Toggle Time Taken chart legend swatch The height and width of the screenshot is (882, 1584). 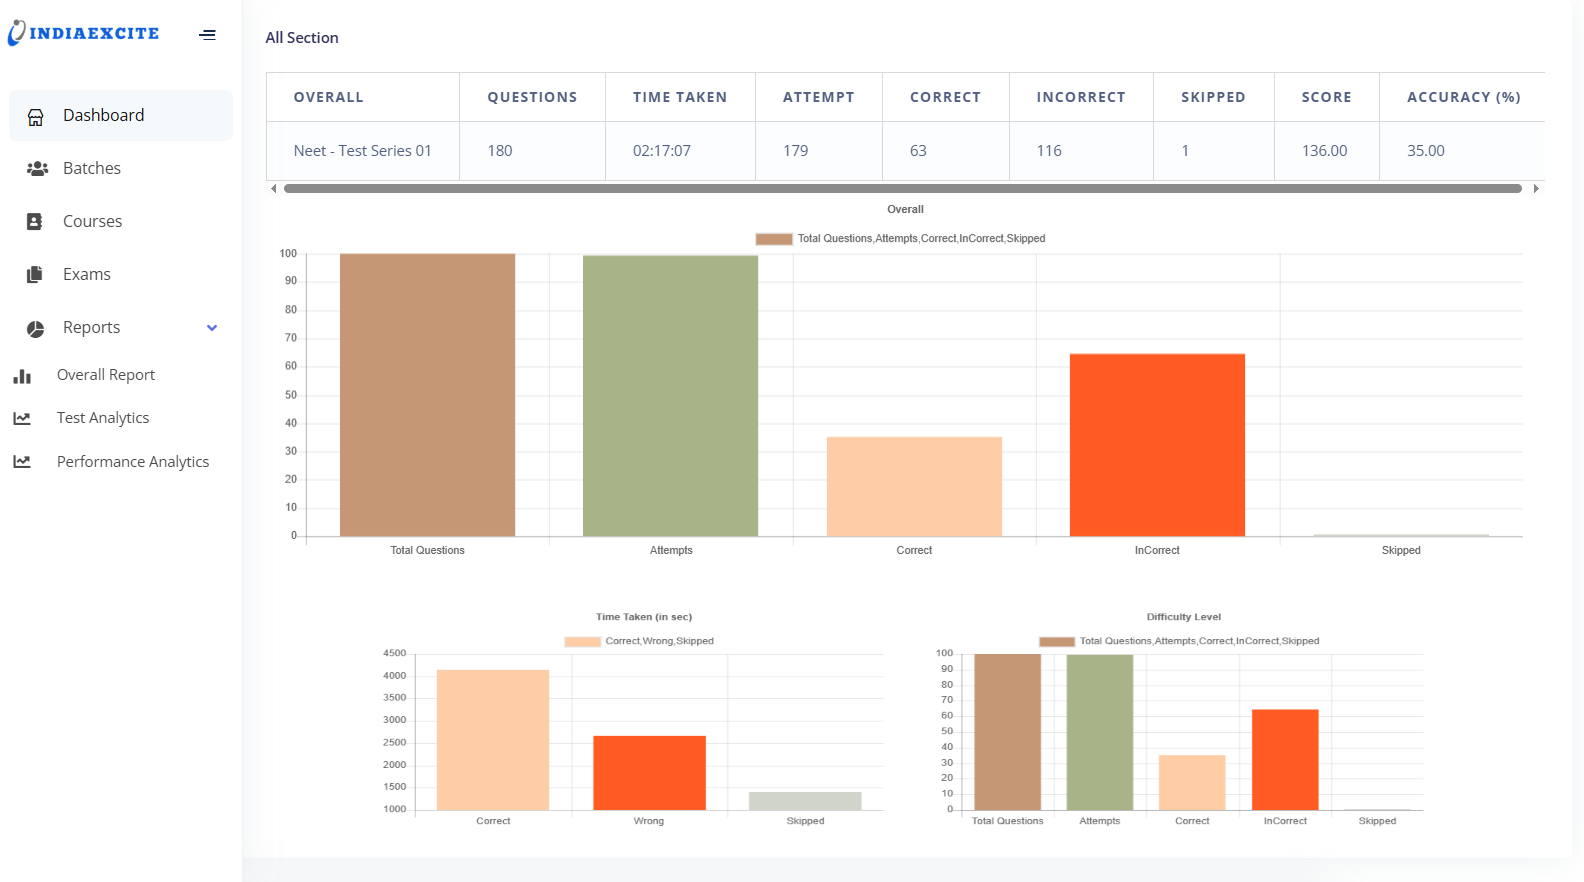coord(582,642)
